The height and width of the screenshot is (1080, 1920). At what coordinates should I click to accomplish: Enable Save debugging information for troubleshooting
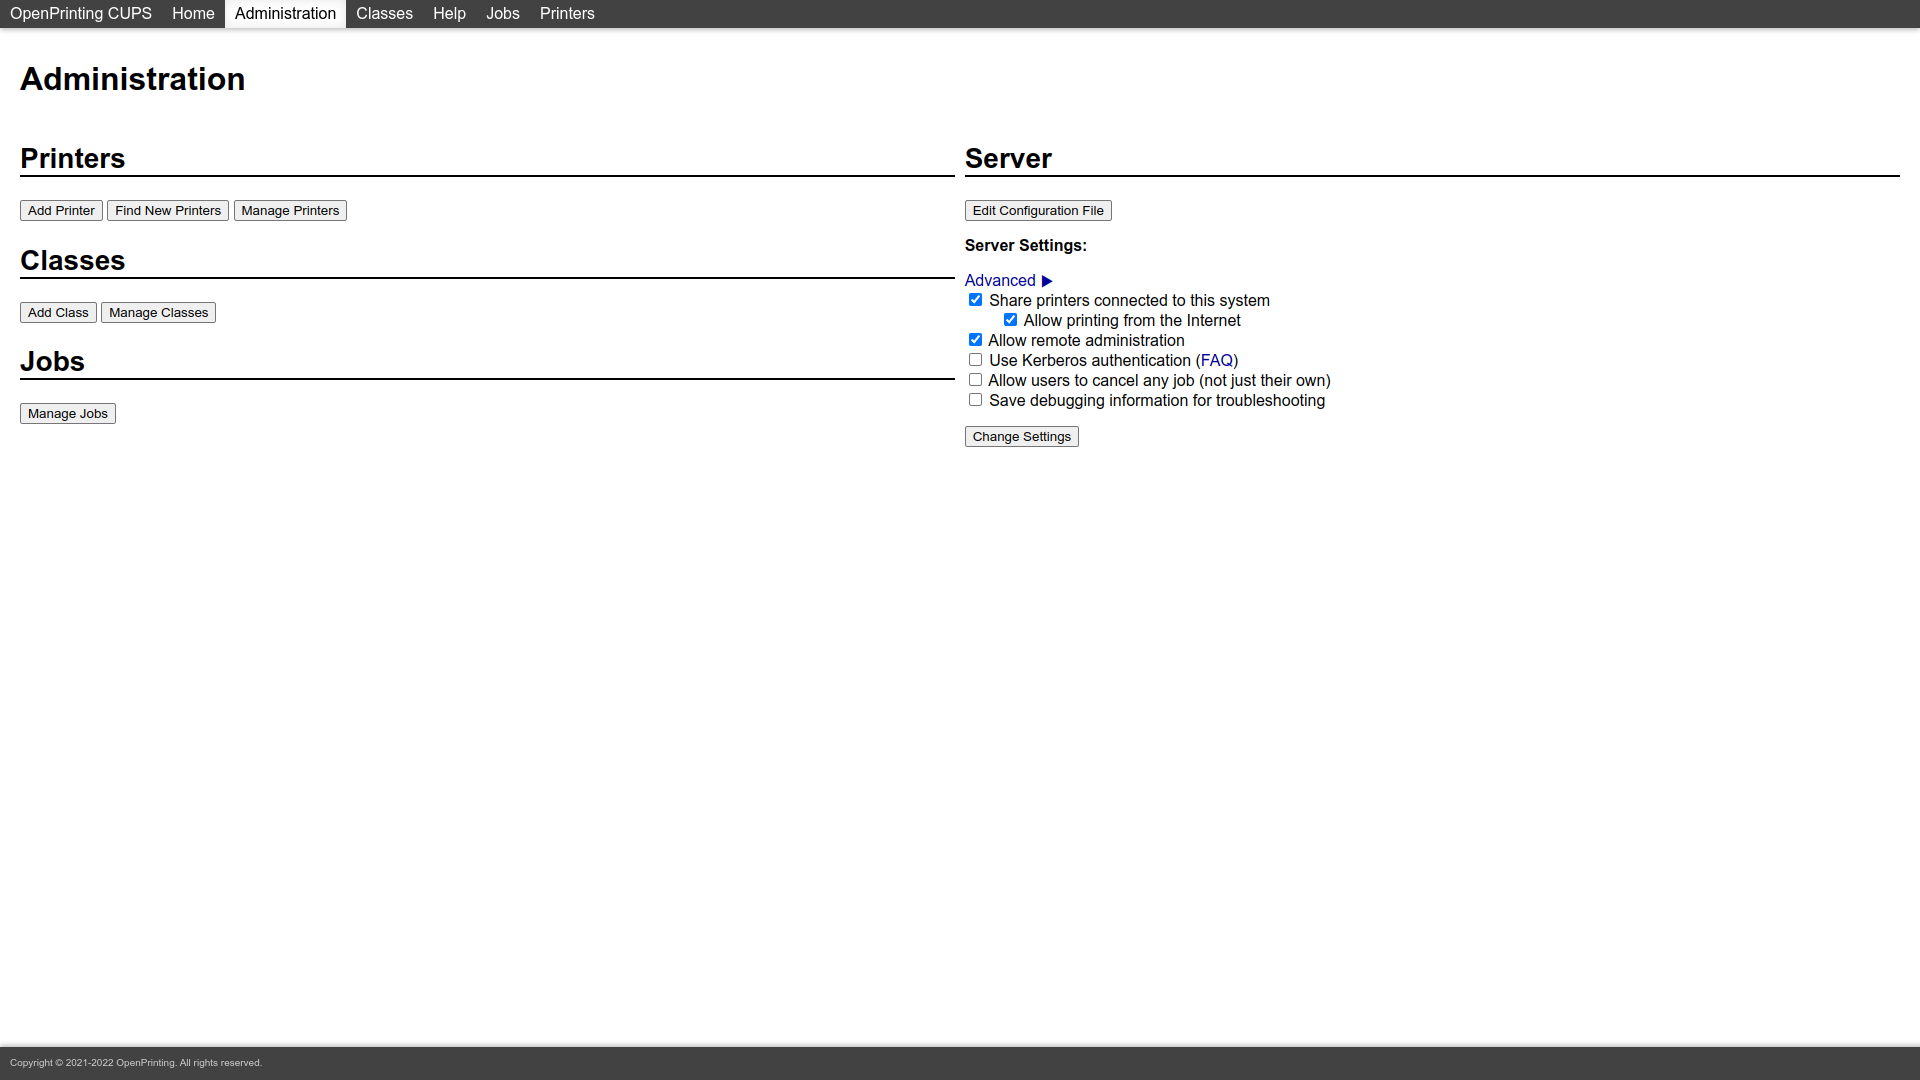975,400
